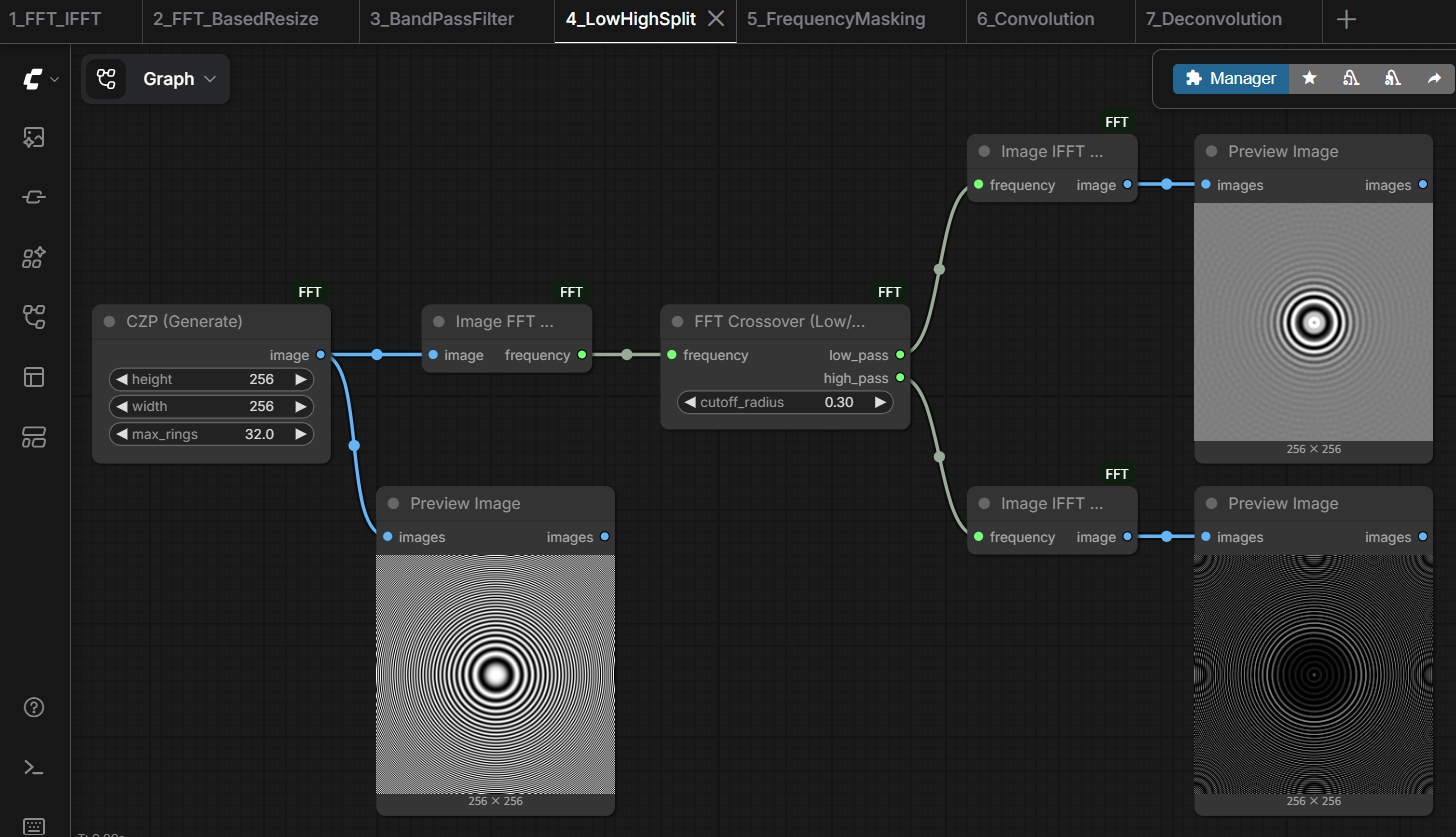The width and height of the screenshot is (1456, 837).
Task: Open the ComfyUI logo main menu
Action: click(x=33, y=79)
